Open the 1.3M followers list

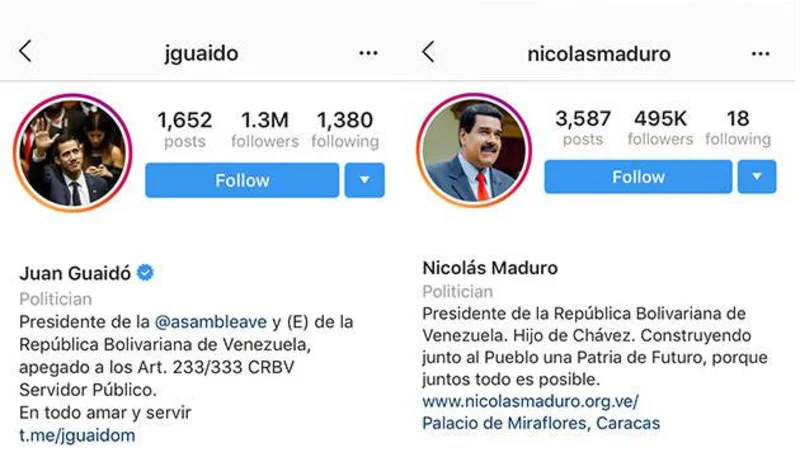[265, 130]
